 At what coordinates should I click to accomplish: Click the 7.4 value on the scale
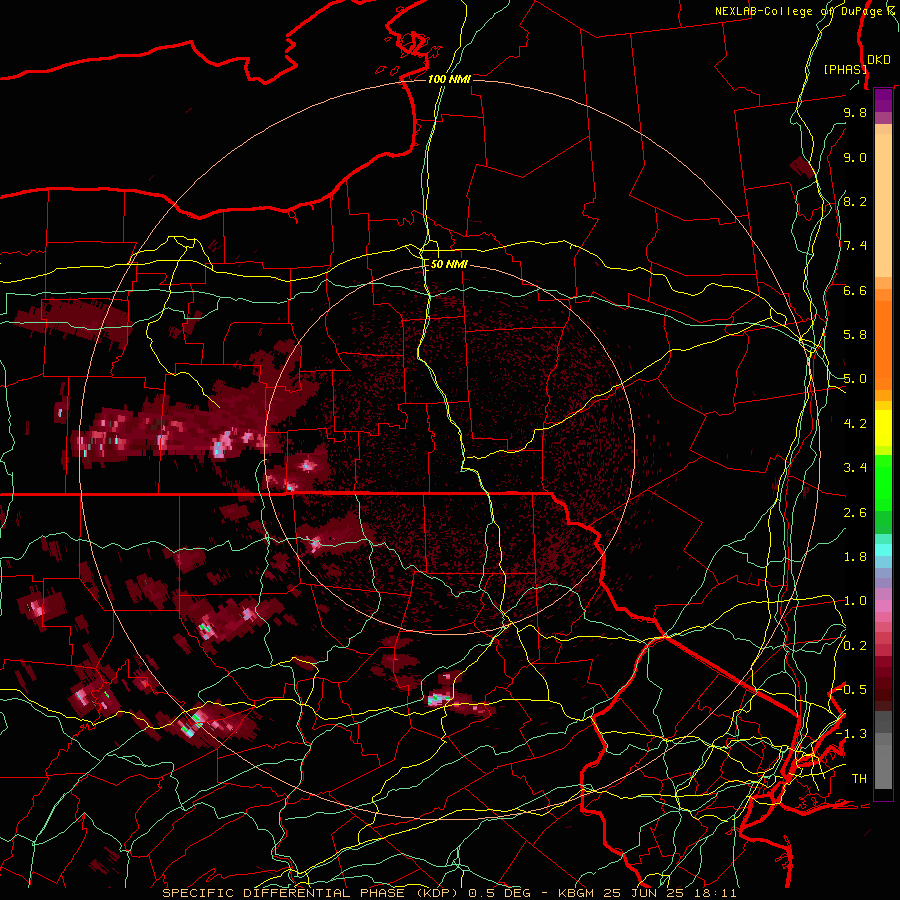point(855,246)
